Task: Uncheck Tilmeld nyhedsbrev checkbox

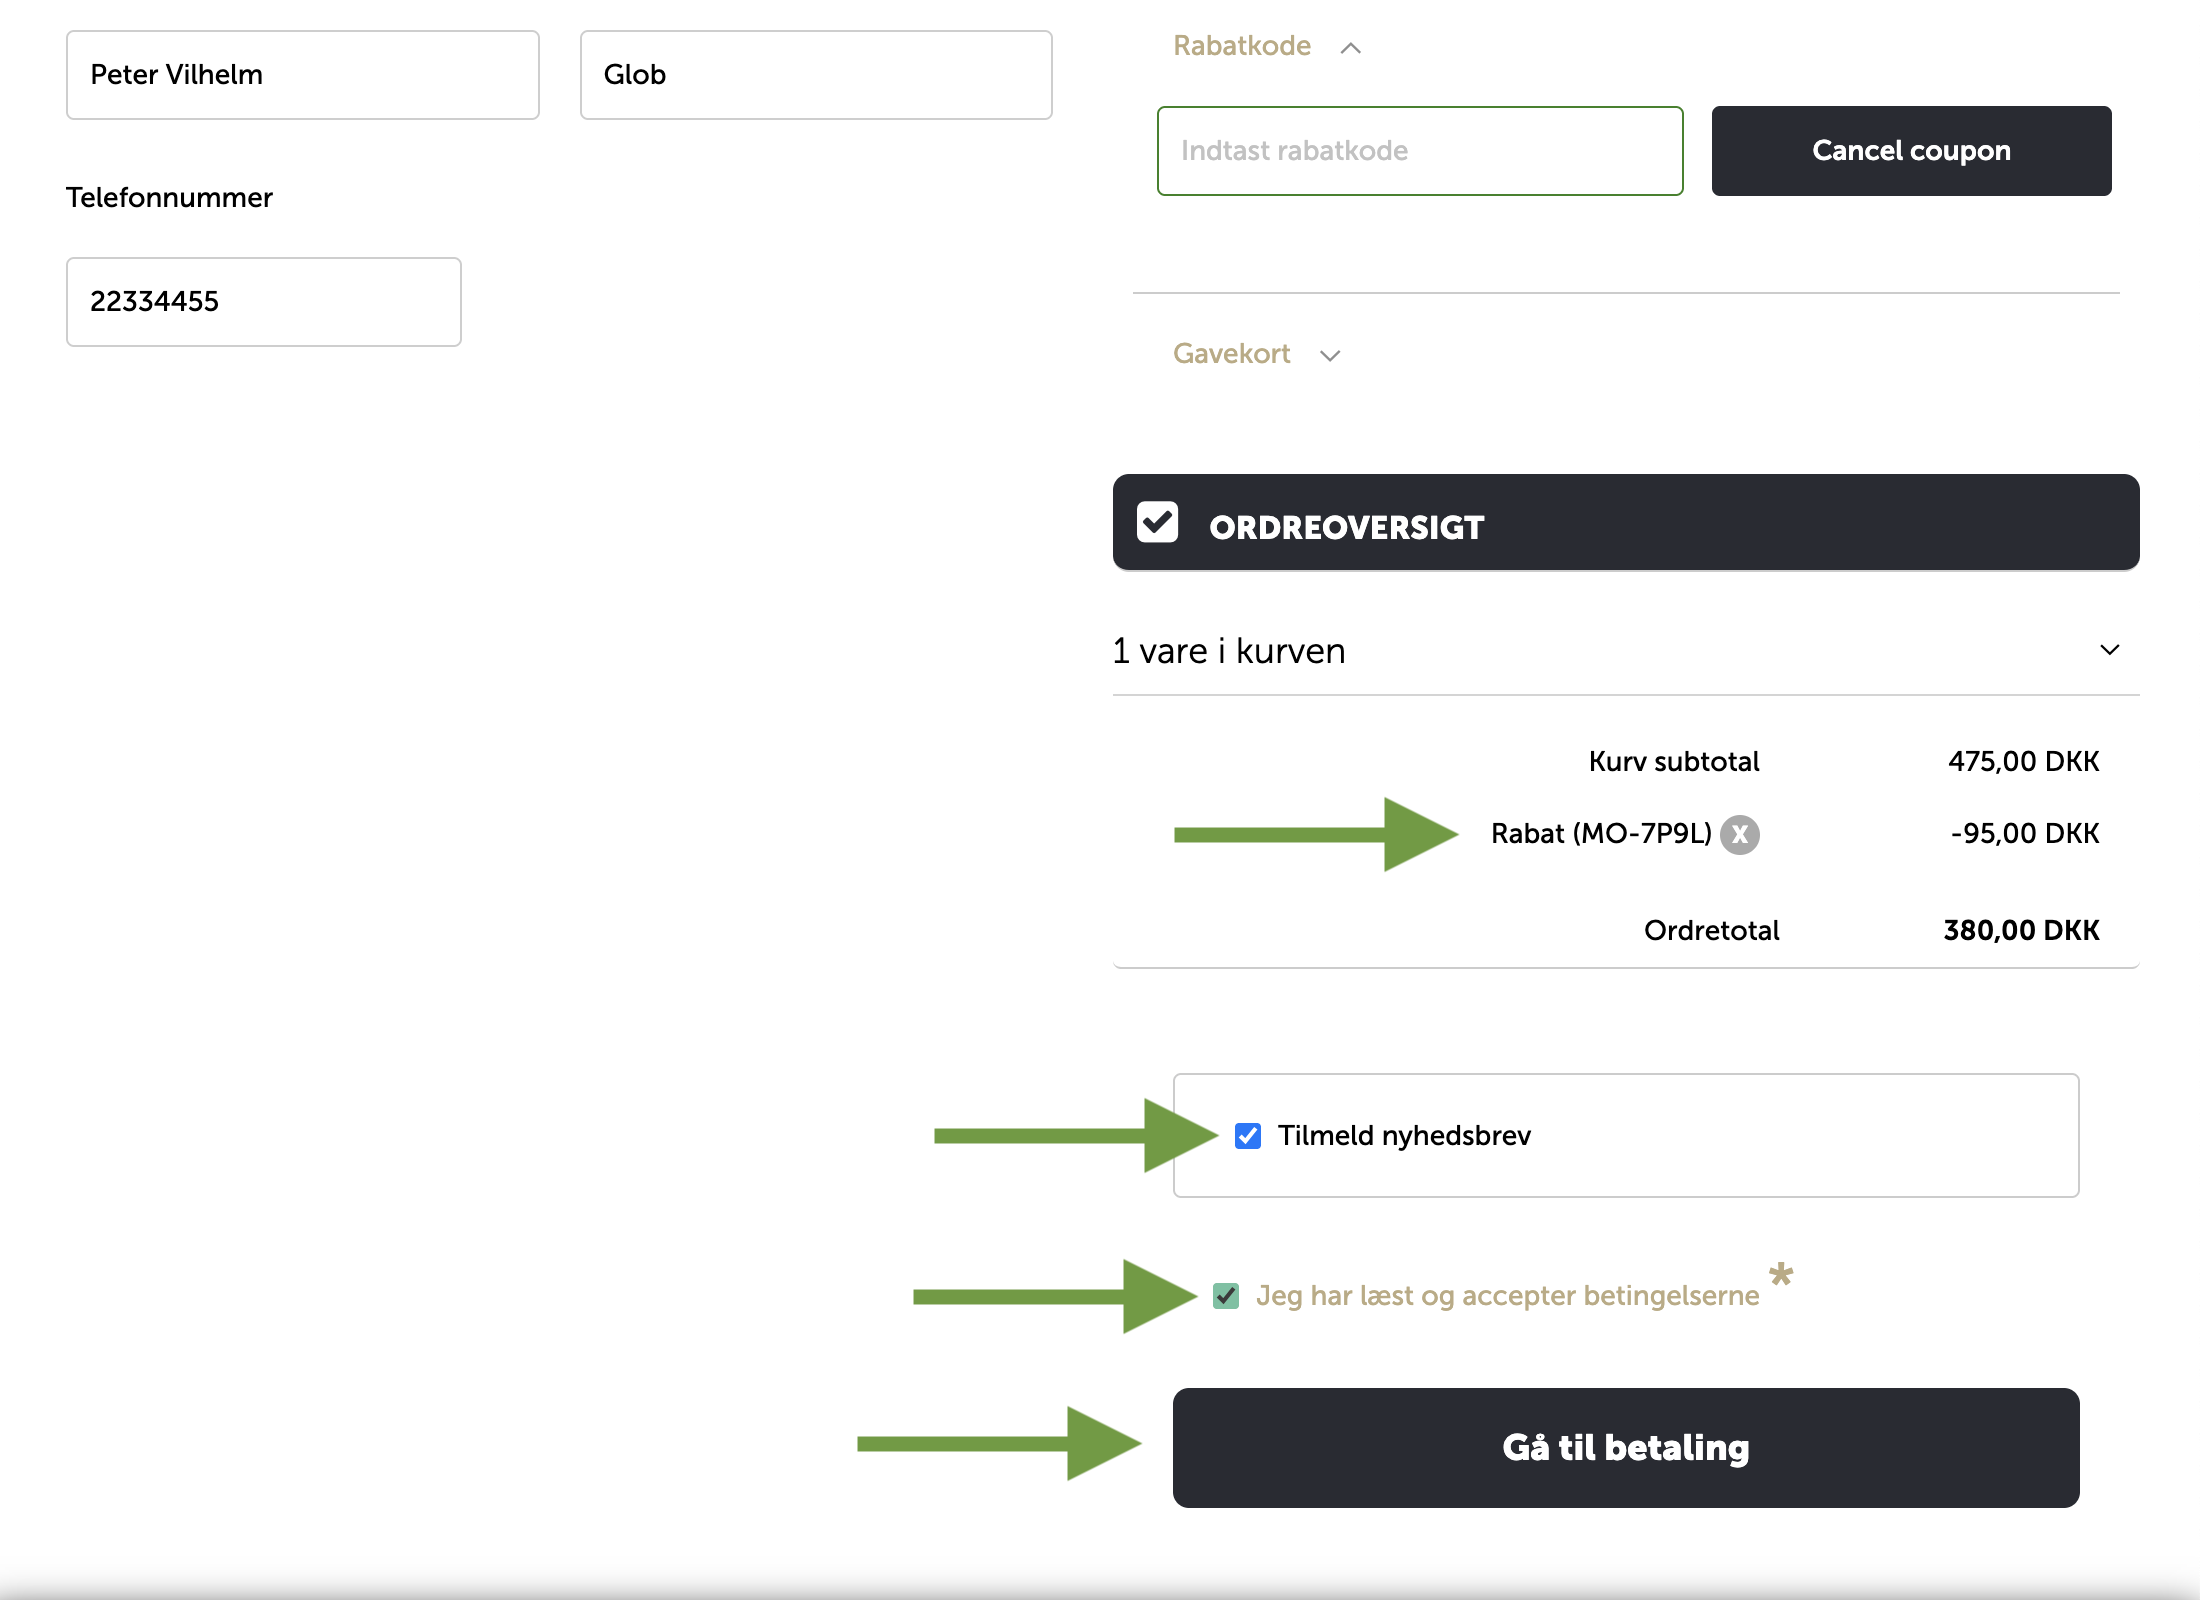Action: 1247,1136
